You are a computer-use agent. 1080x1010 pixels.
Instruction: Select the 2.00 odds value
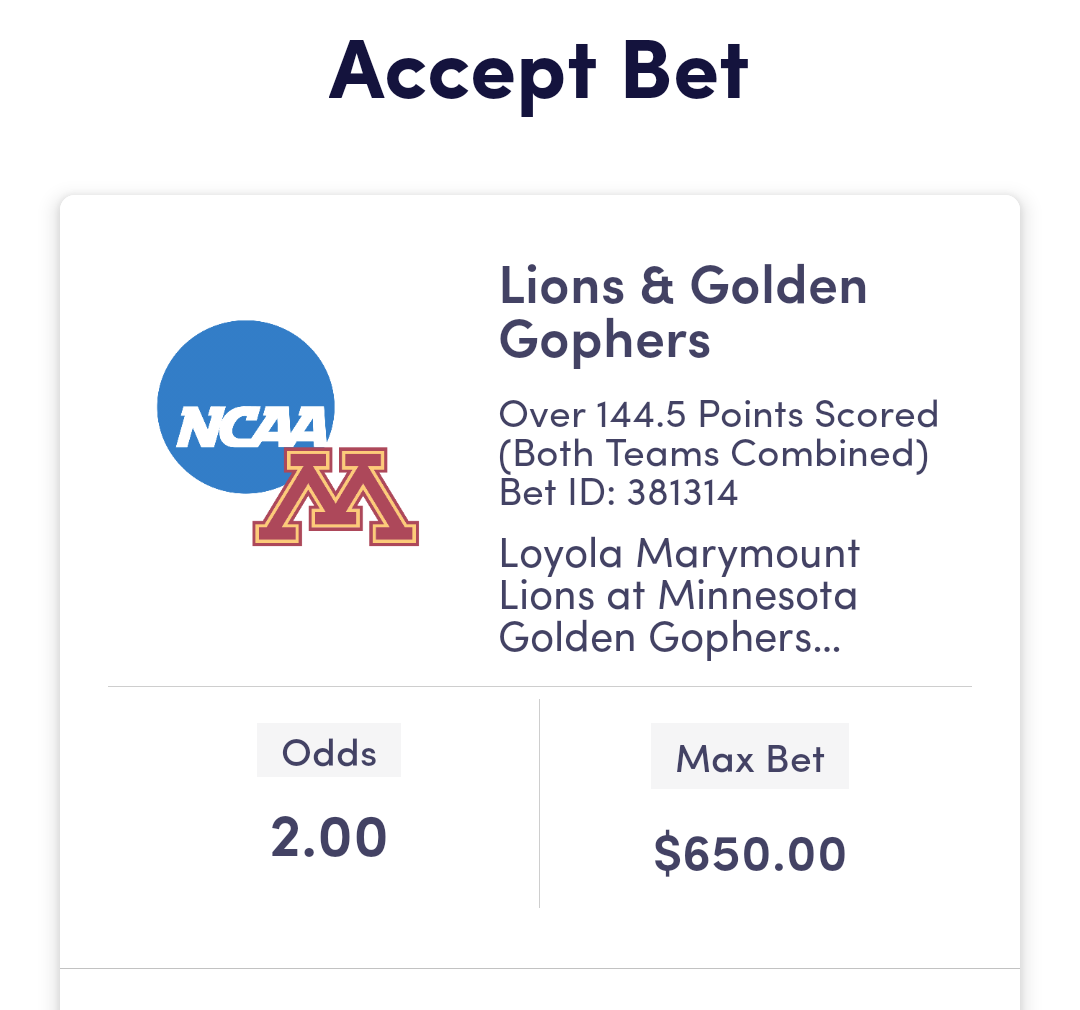click(x=329, y=838)
